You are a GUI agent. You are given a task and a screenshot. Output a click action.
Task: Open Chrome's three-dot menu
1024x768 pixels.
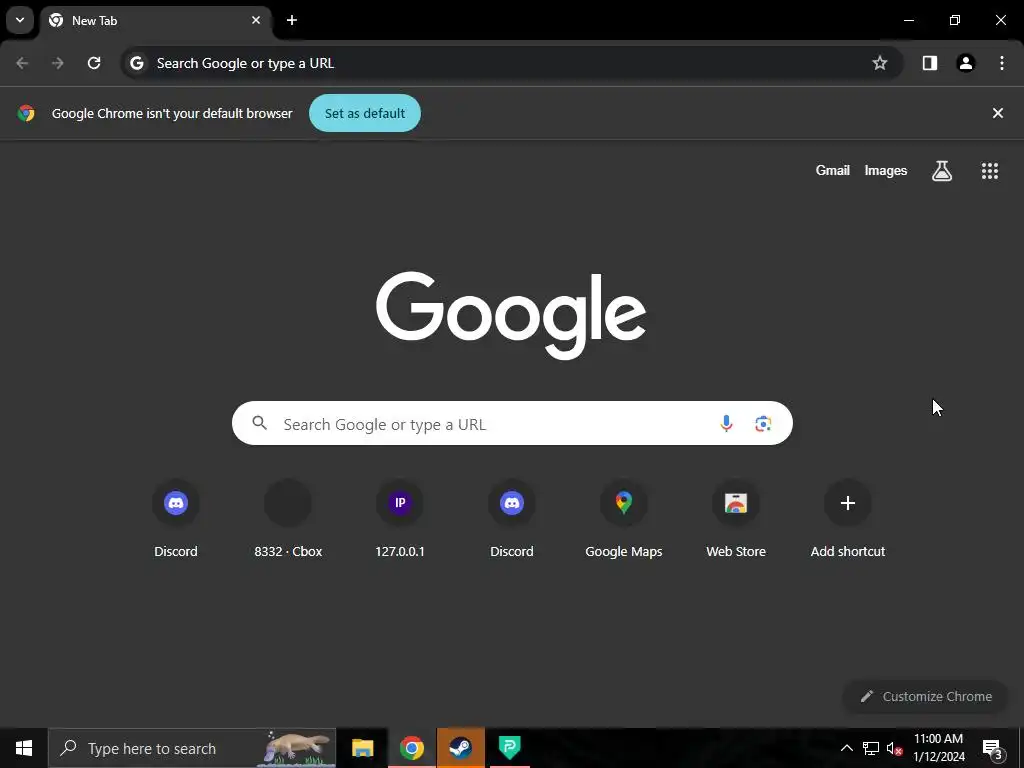[1002, 63]
